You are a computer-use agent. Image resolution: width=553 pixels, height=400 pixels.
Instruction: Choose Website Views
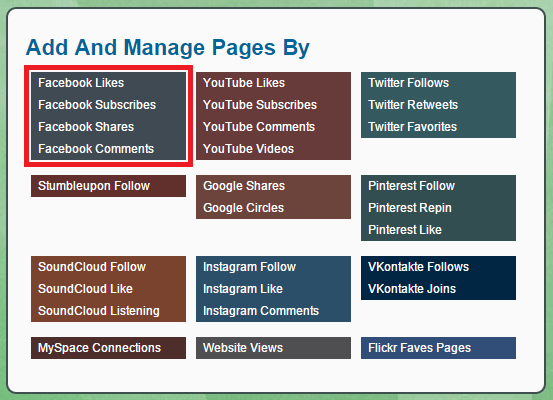click(x=243, y=348)
